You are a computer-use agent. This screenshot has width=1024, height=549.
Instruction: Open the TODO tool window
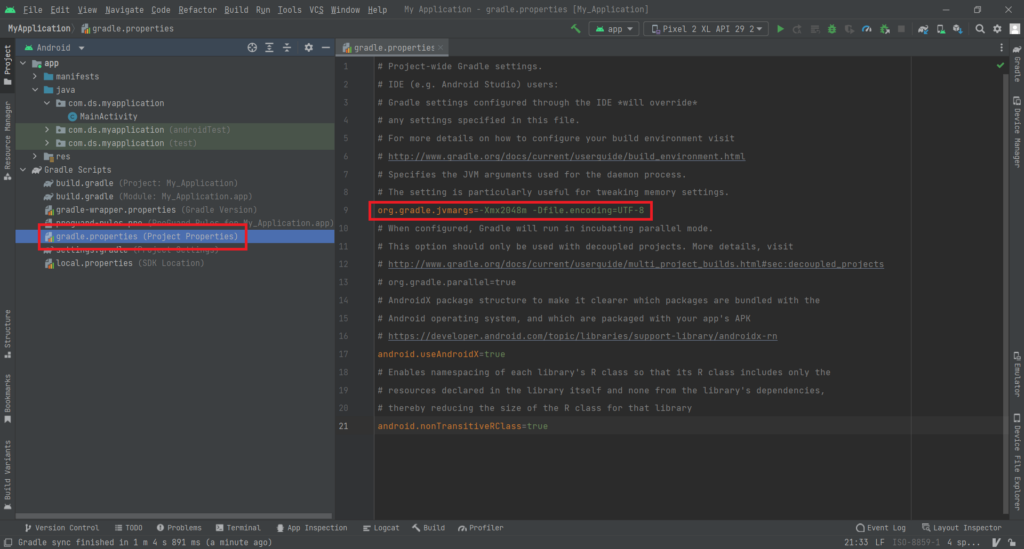129,527
